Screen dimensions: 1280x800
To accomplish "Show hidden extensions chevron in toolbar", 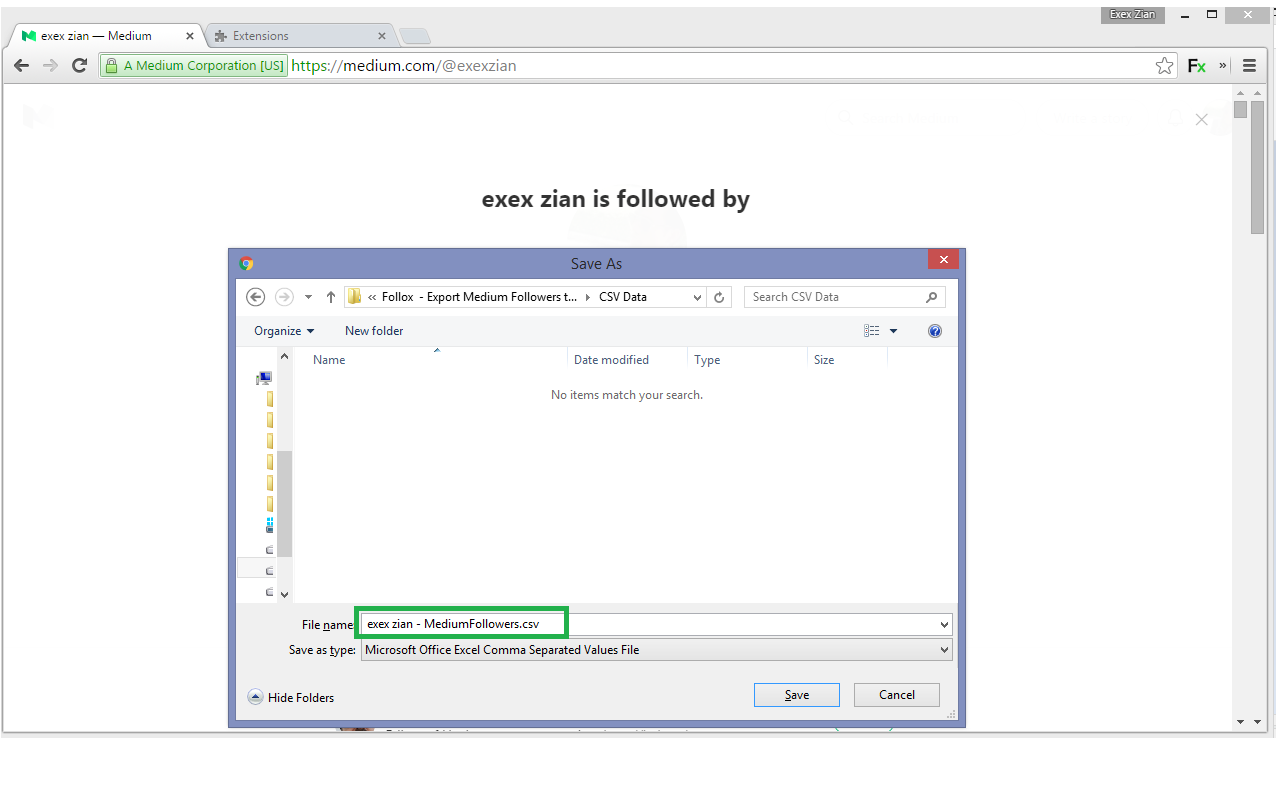I will (x=1222, y=66).
